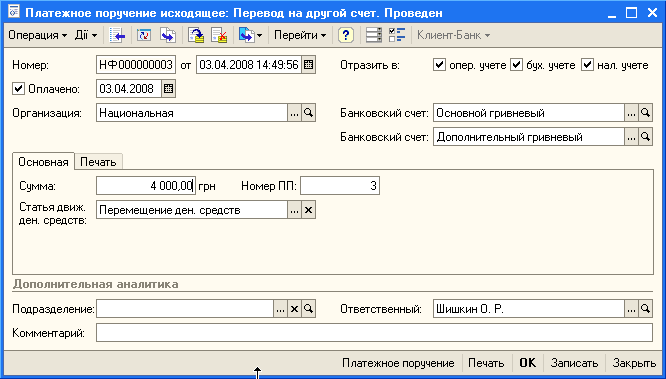
Task: Click the checklist form settings icon
Action: [x=398, y=35]
